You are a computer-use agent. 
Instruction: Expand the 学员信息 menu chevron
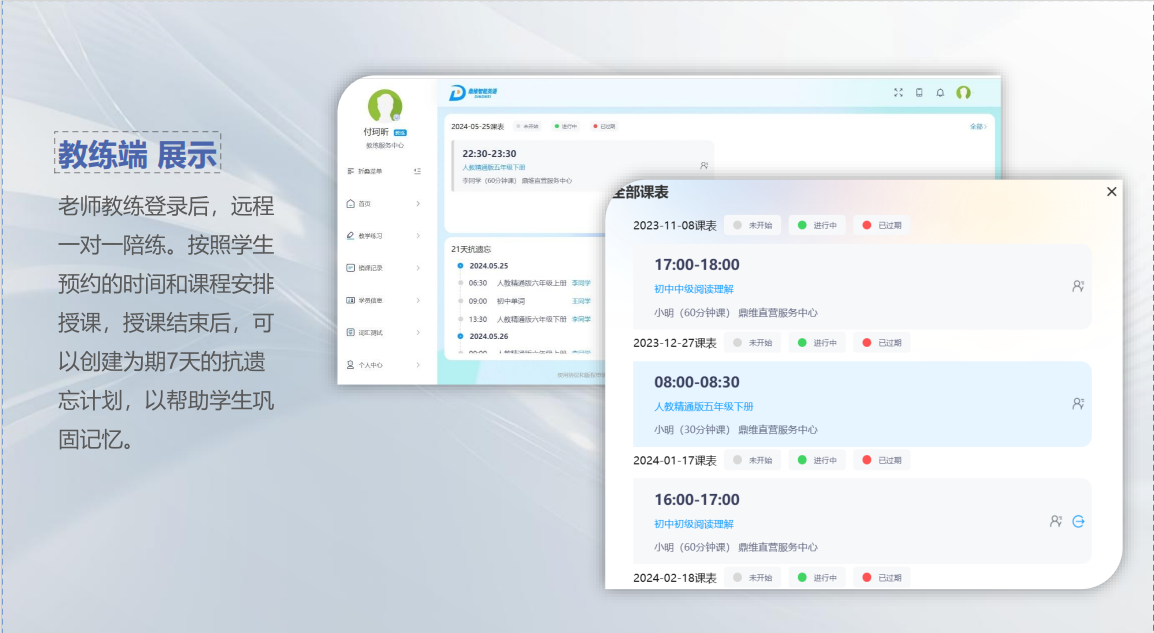pyautogui.click(x=418, y=300)
